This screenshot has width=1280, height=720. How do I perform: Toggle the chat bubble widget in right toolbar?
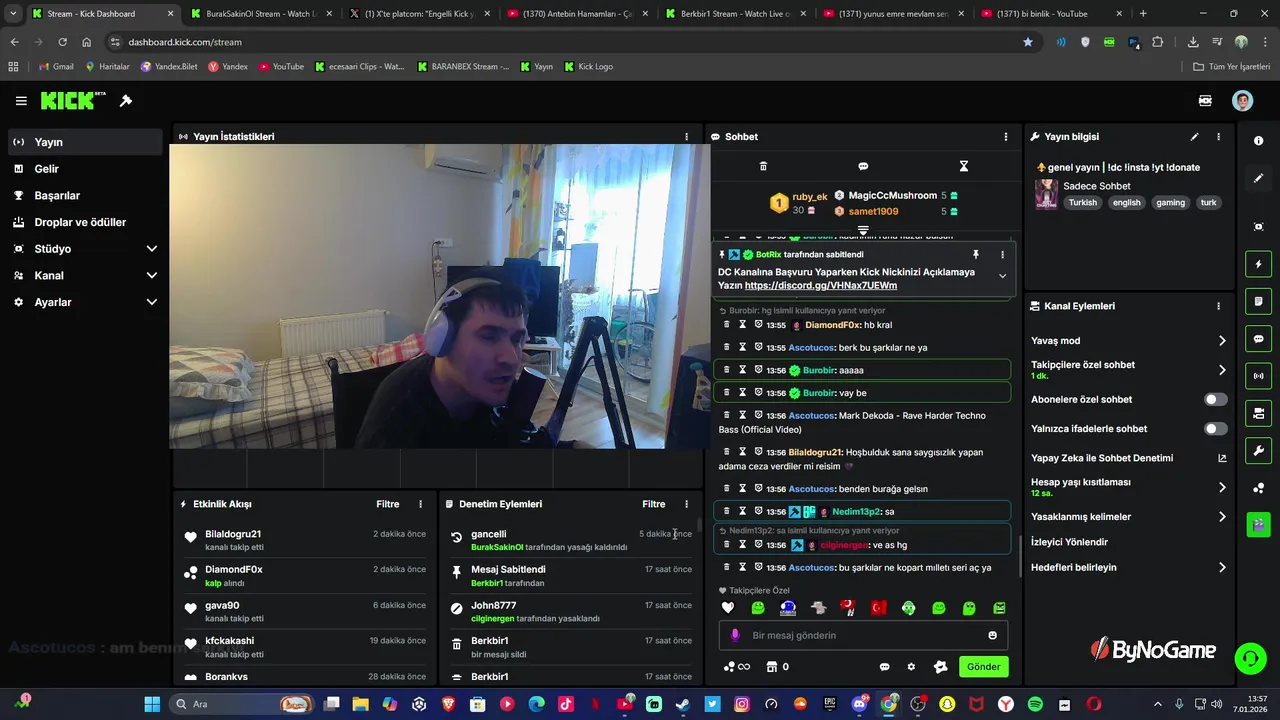pos(1258,339)
